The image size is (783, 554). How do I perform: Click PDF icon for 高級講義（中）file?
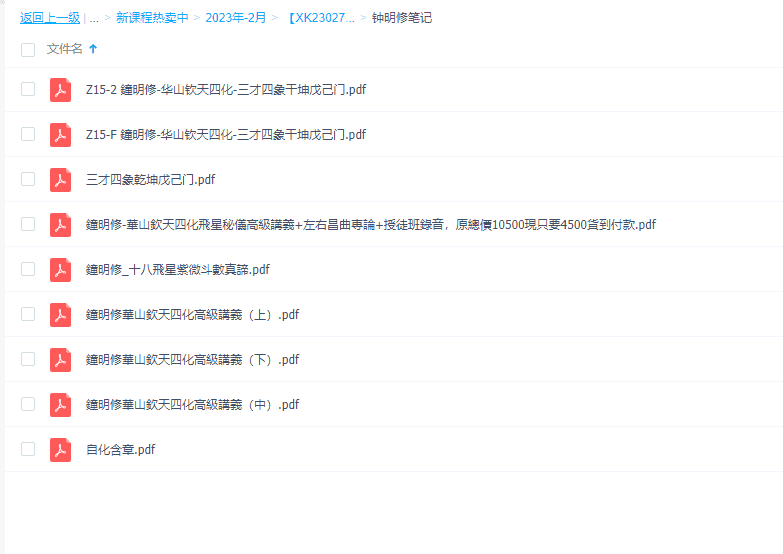tap(60, 405)
